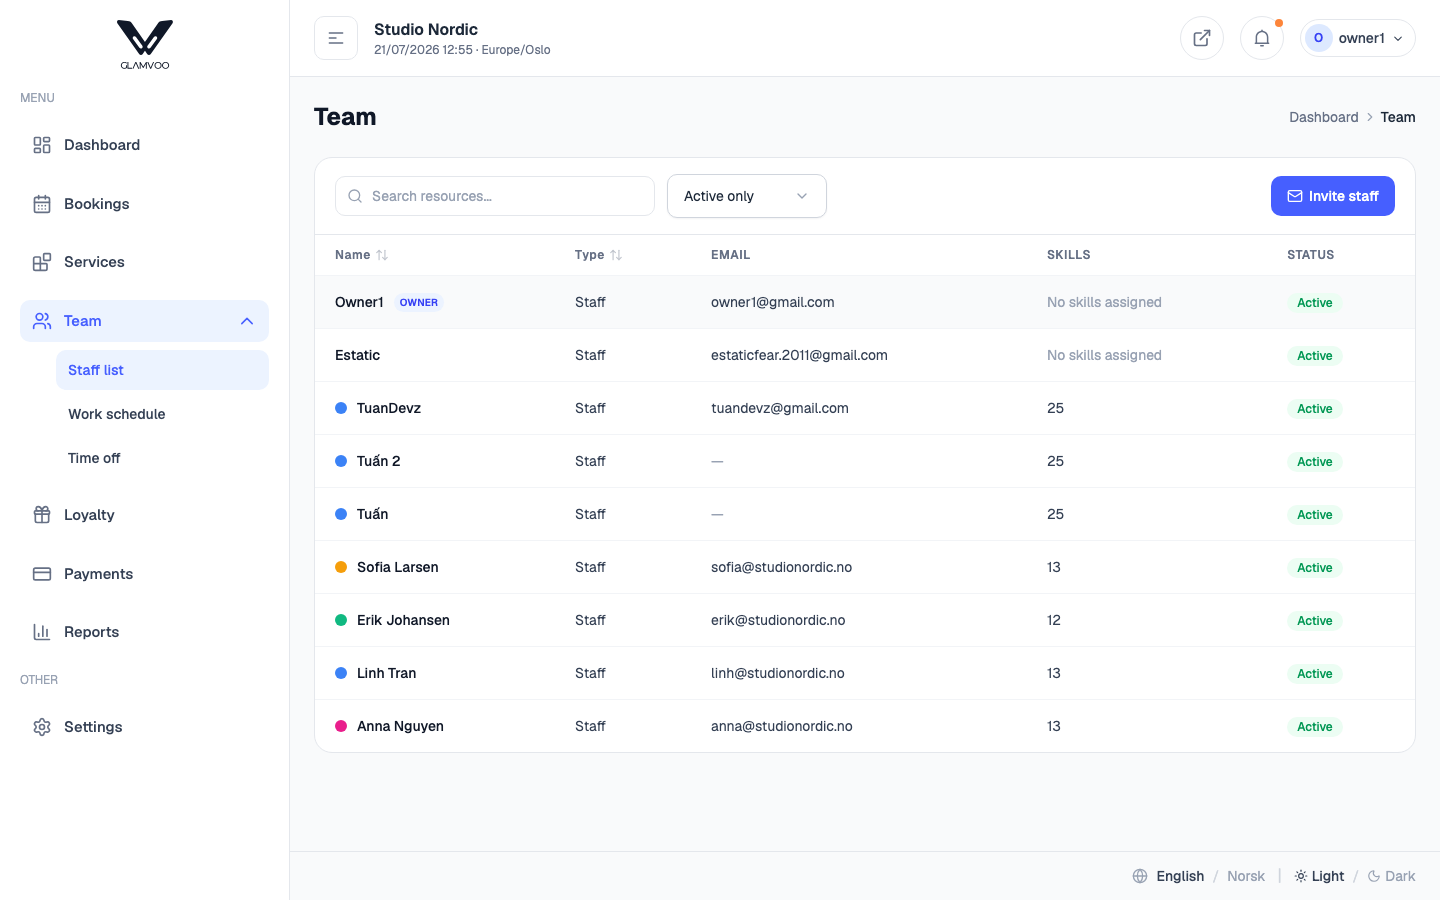Select Light theme option
This screenshot has height=900, width=1440.
(x=1319, y=876)
